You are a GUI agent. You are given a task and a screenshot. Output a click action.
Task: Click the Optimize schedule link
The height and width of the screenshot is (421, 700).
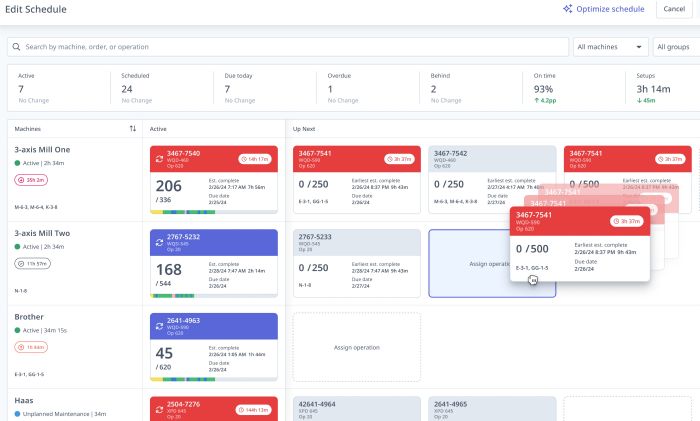pos(604,9)
